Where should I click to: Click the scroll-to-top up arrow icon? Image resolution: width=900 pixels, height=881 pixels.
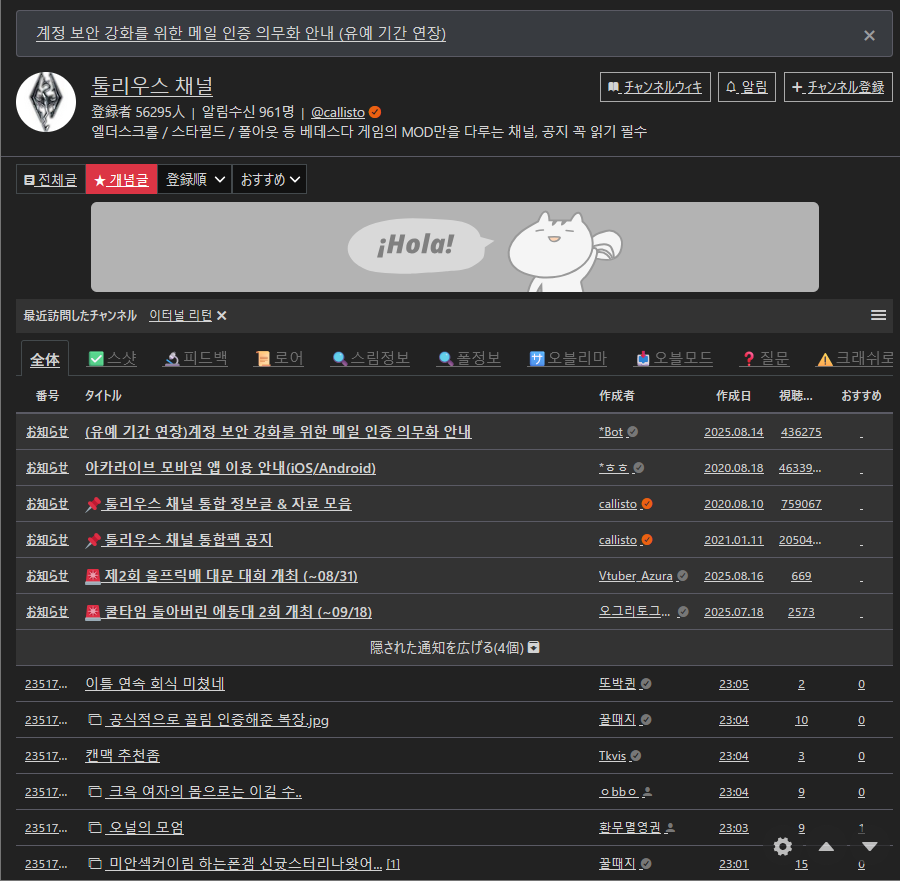pyautogui.click(x=826, y=846)
